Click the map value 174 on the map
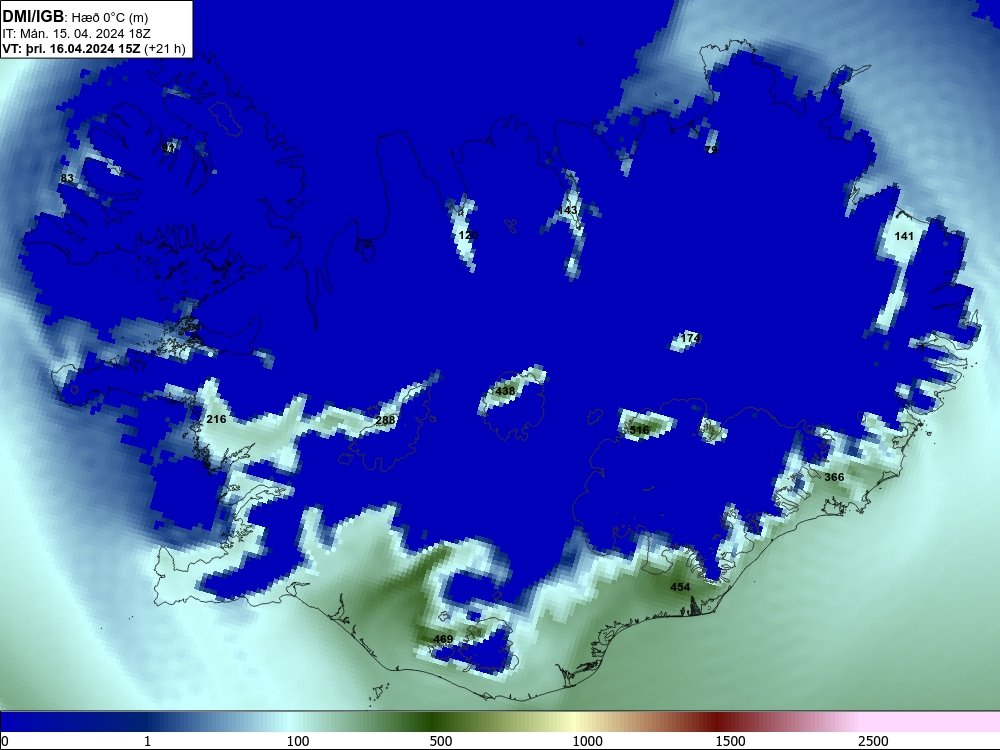Screen dimensions: 1000x750 point(691,338)
